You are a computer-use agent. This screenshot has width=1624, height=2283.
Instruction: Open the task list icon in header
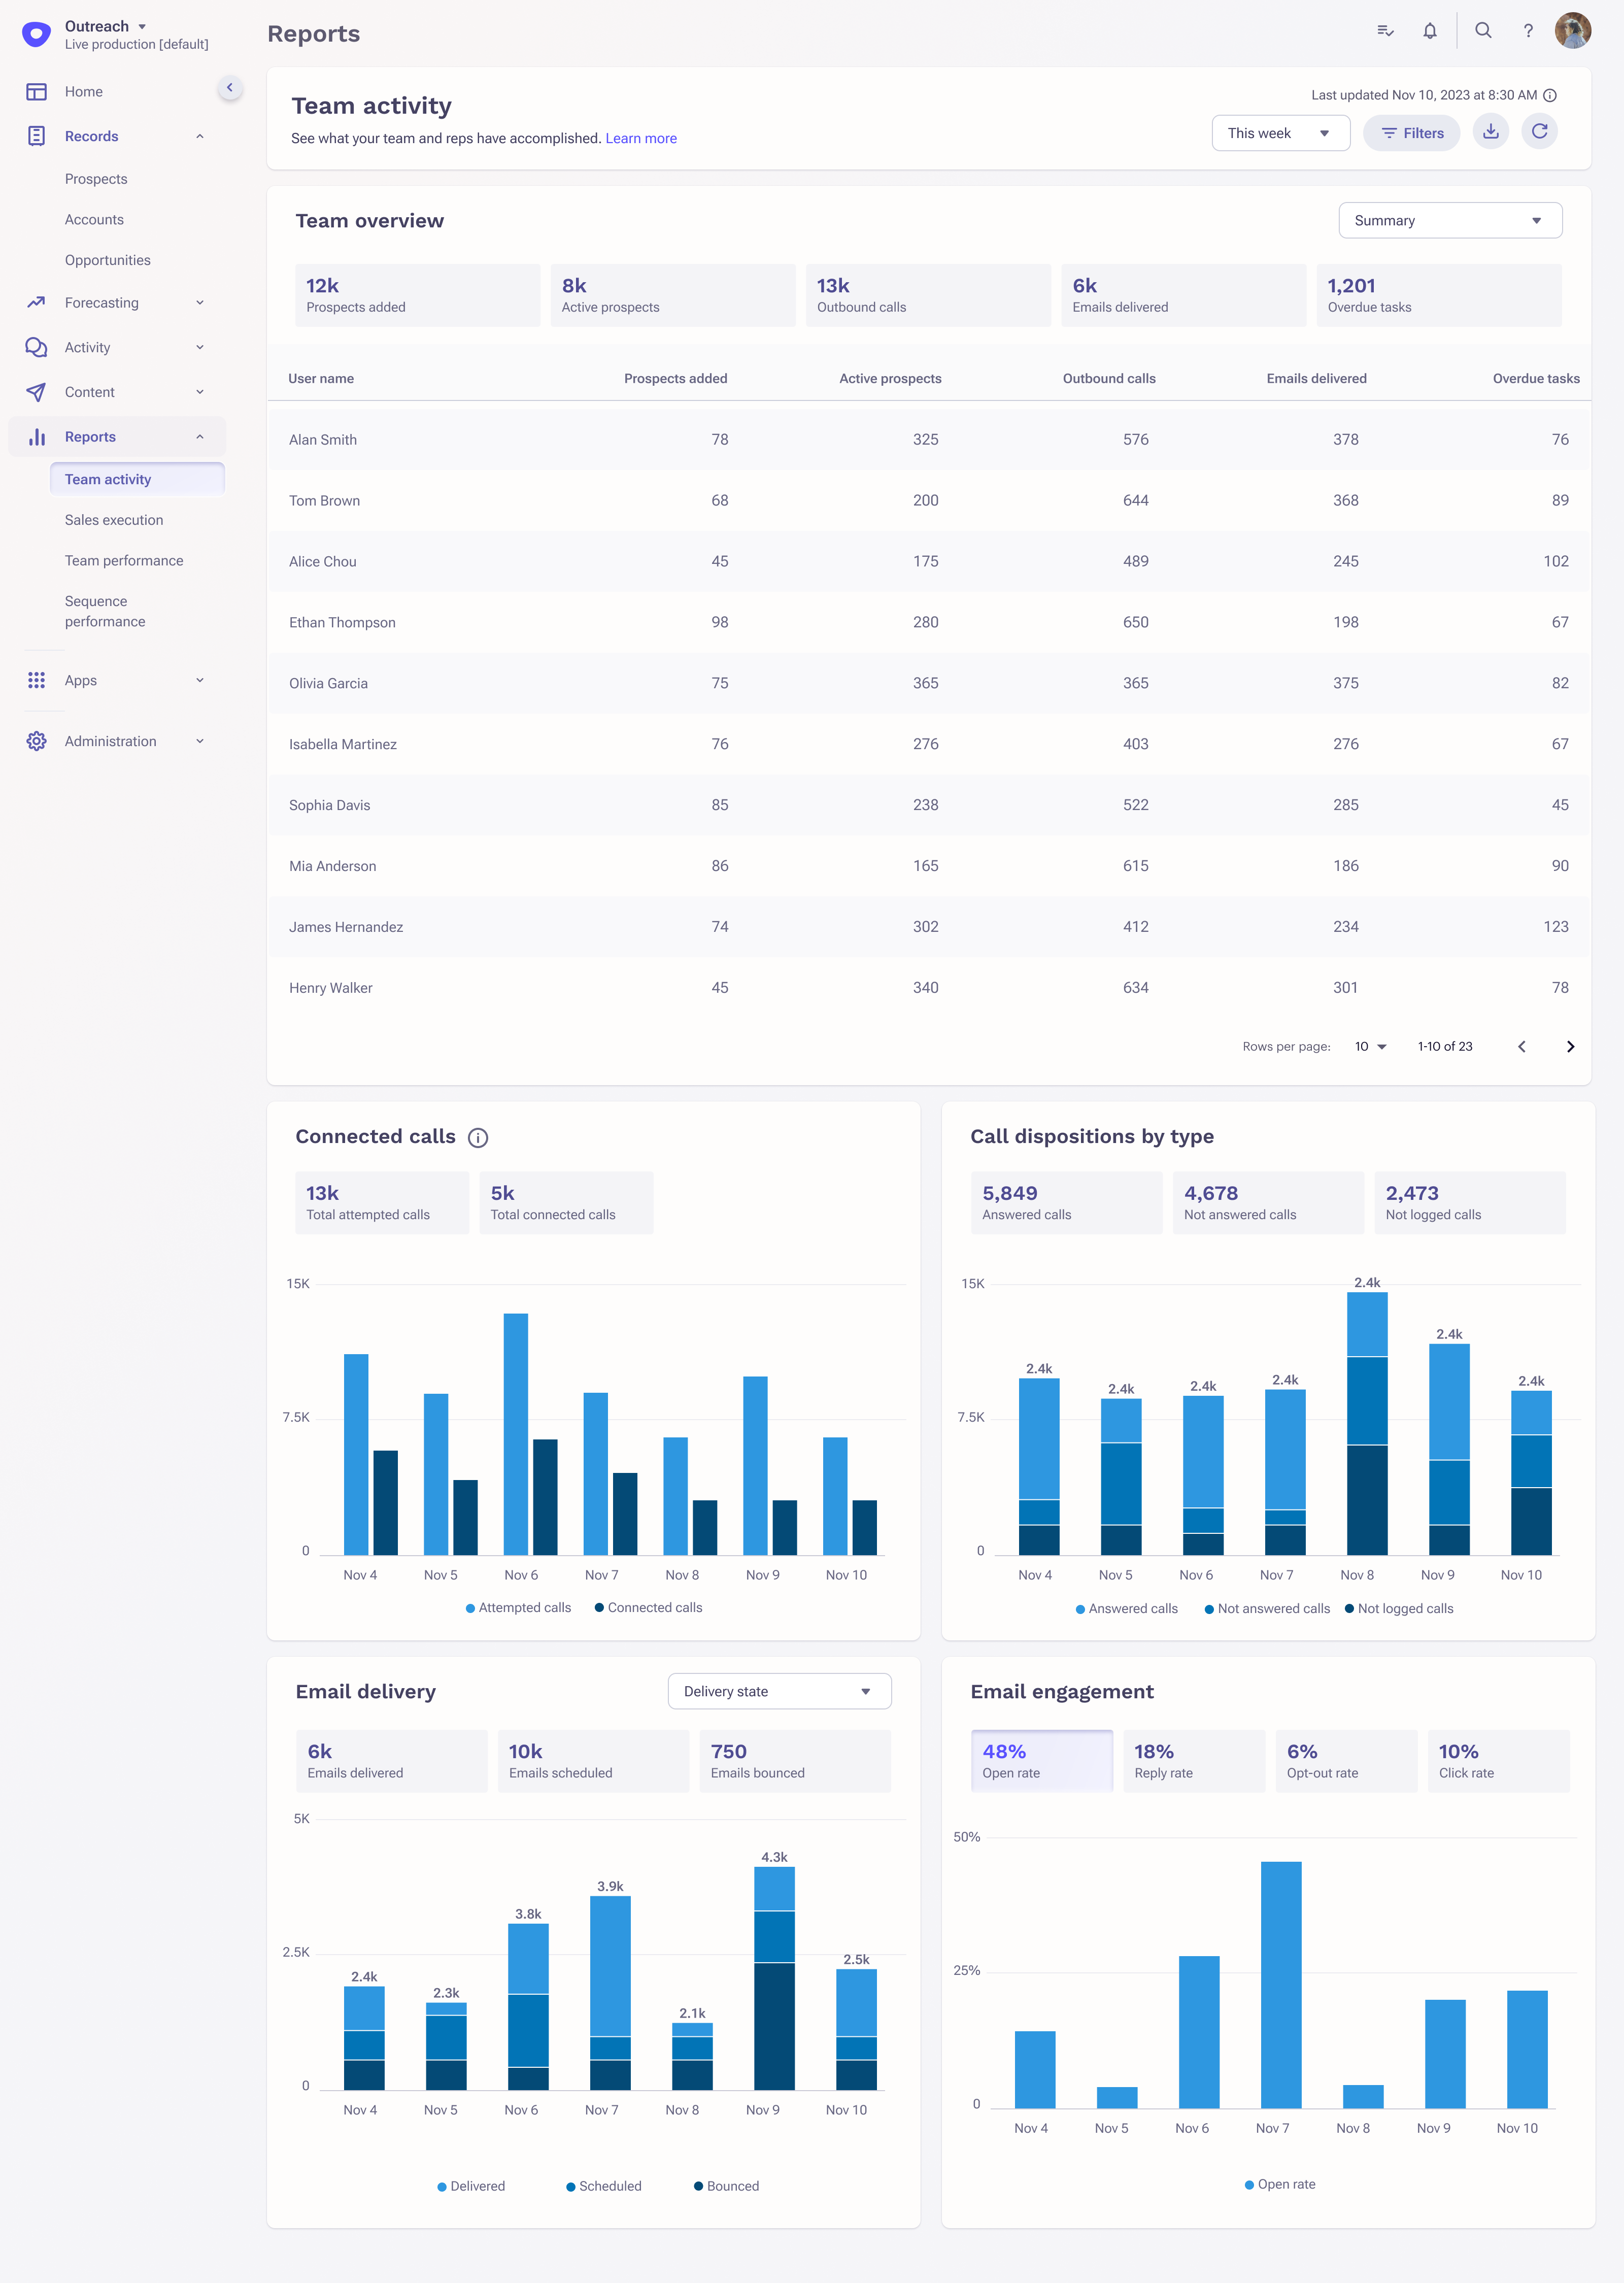point(1385,31)
